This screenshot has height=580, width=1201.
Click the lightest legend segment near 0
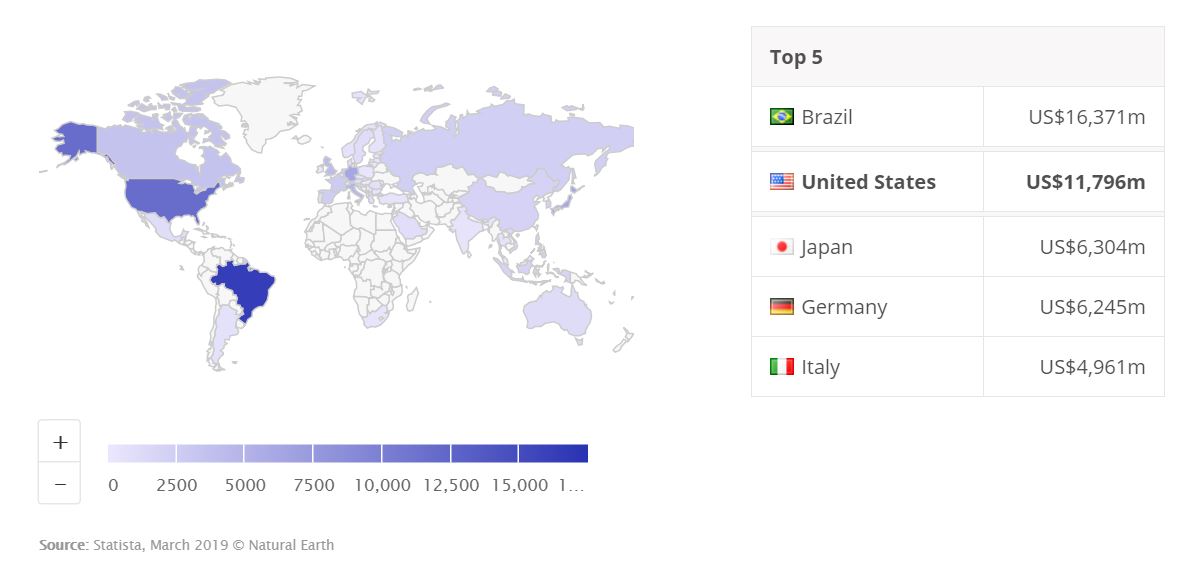(142, 453)
